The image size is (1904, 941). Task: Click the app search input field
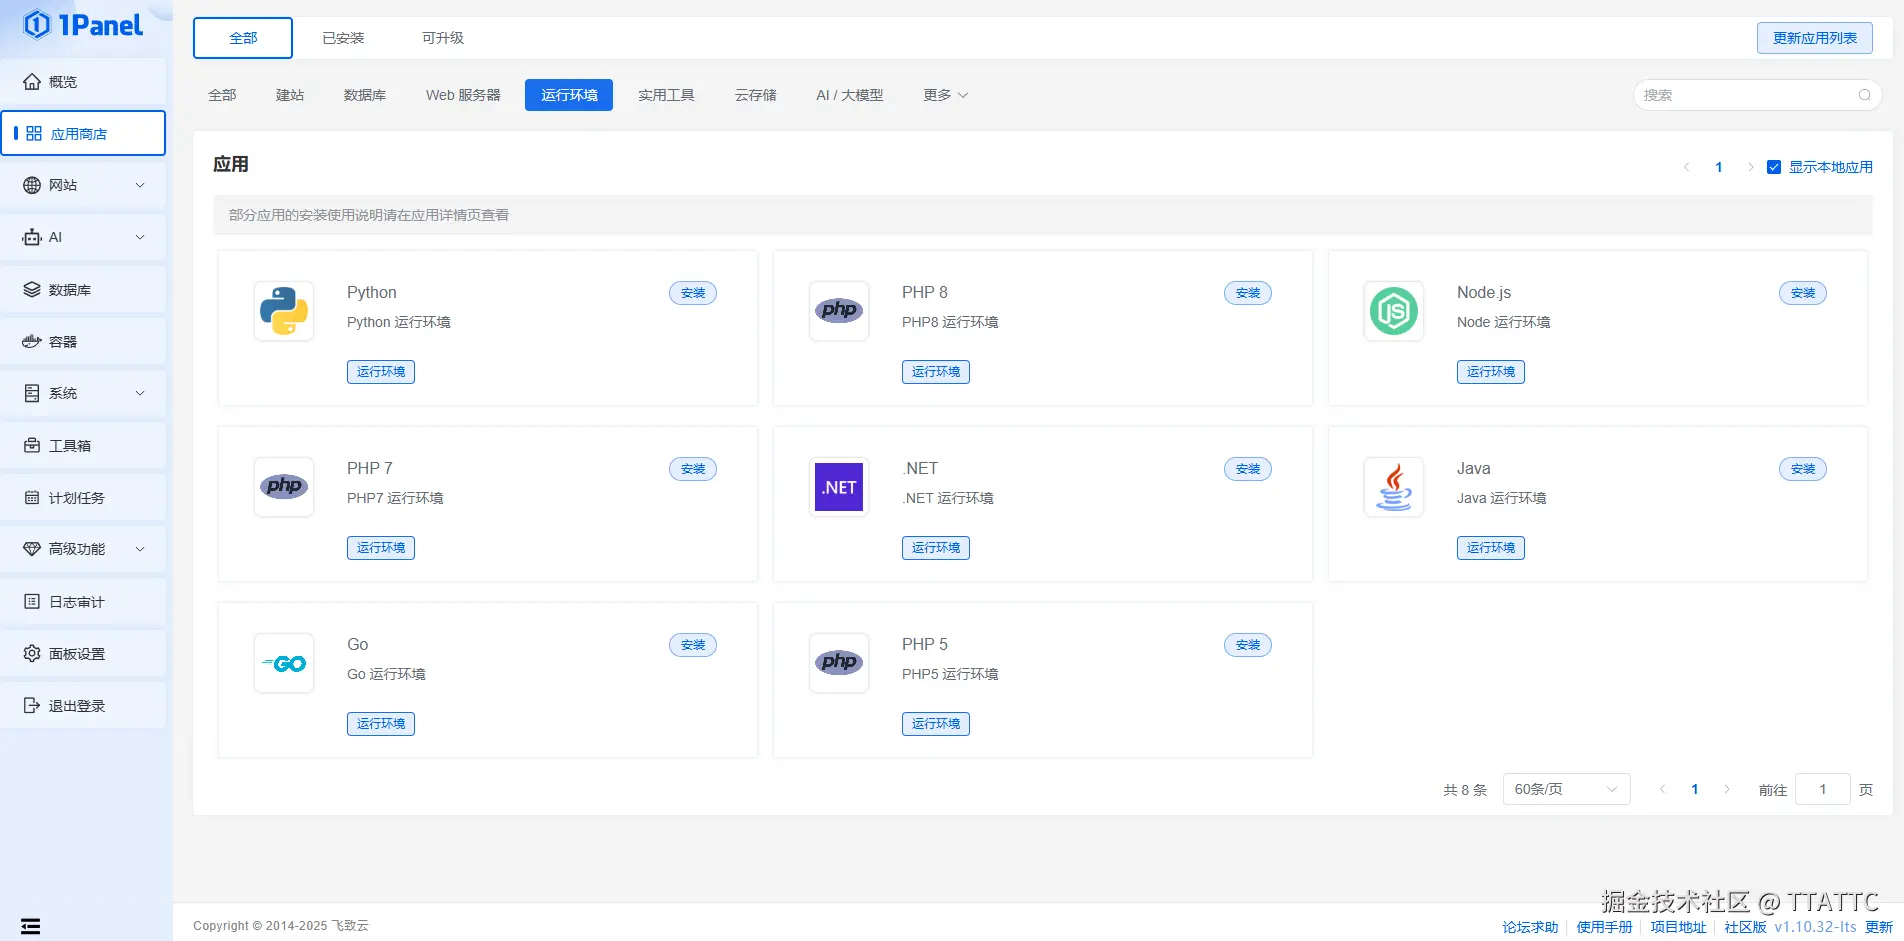point(1745,95)
